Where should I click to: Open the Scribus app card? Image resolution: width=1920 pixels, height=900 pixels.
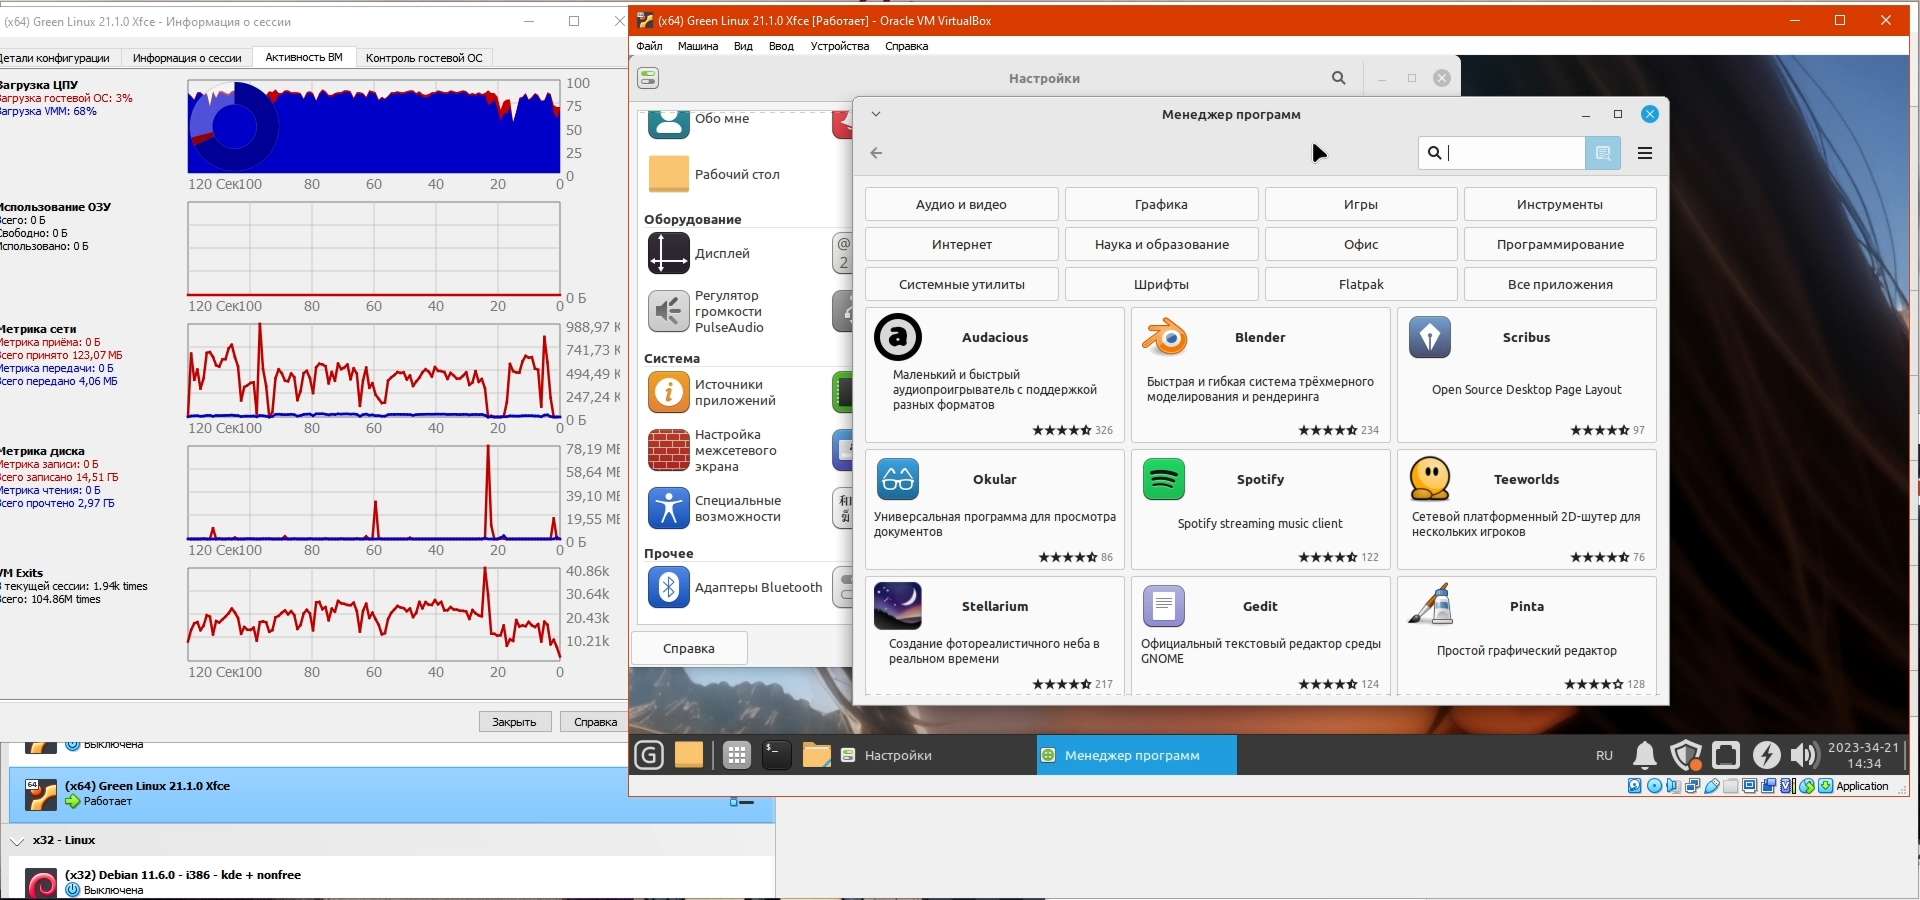tap(1526, 375)
